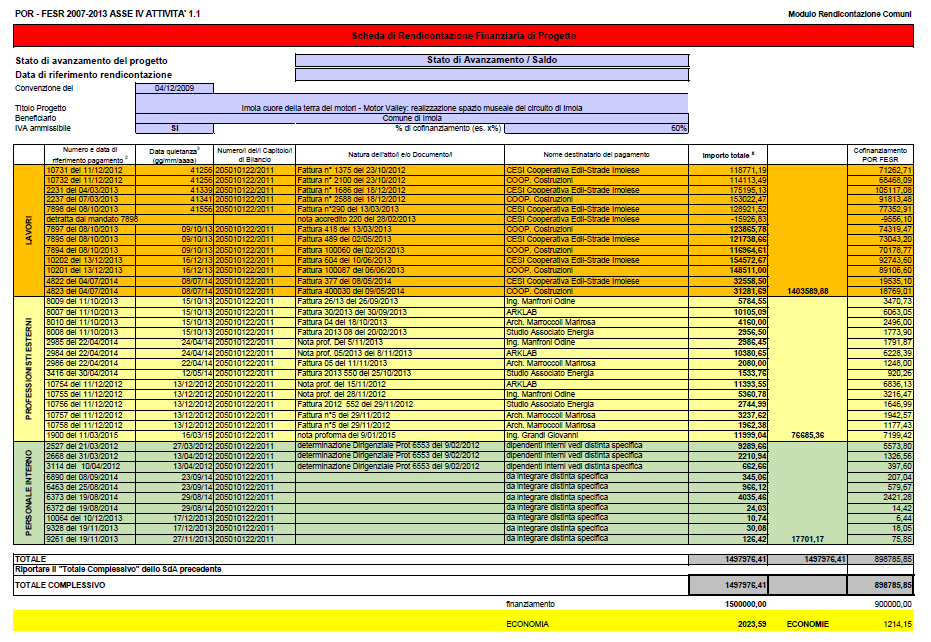Select 'Fattura 26/13 del 26/09/2013' cell
The width and height of the screenshot is (931, 642).
(x=400, y=302)
